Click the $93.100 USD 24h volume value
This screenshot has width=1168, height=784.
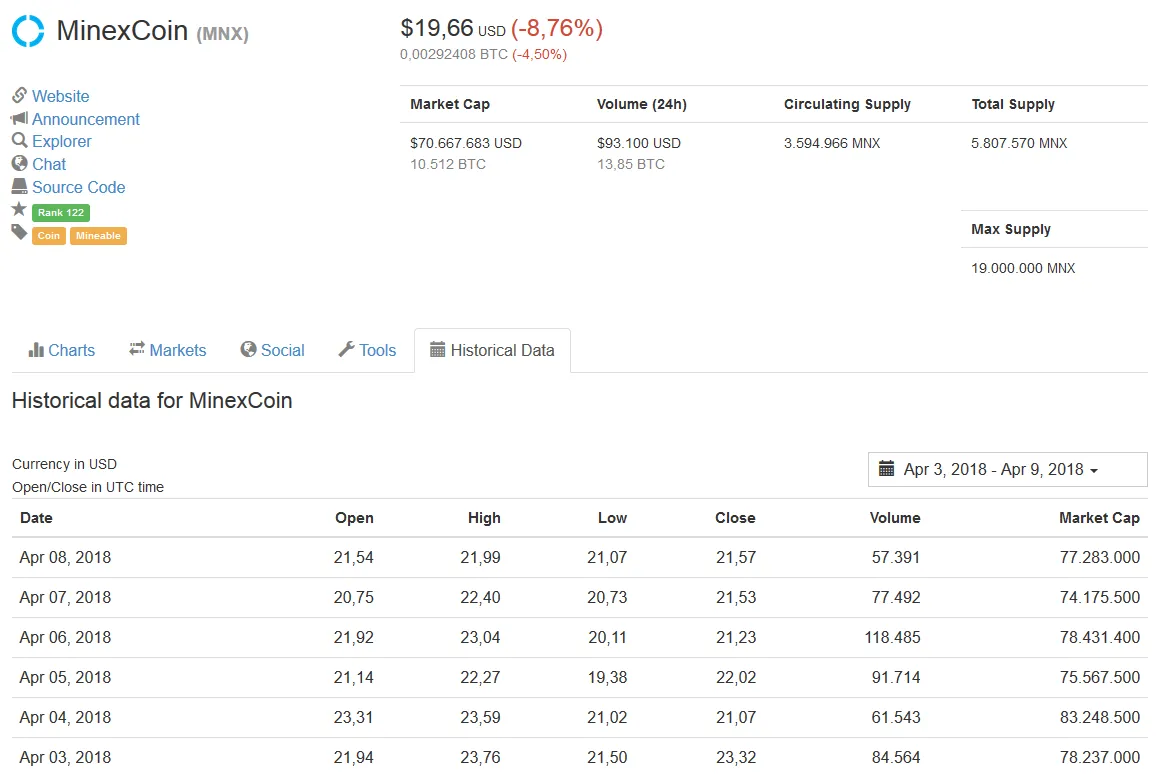638,143
